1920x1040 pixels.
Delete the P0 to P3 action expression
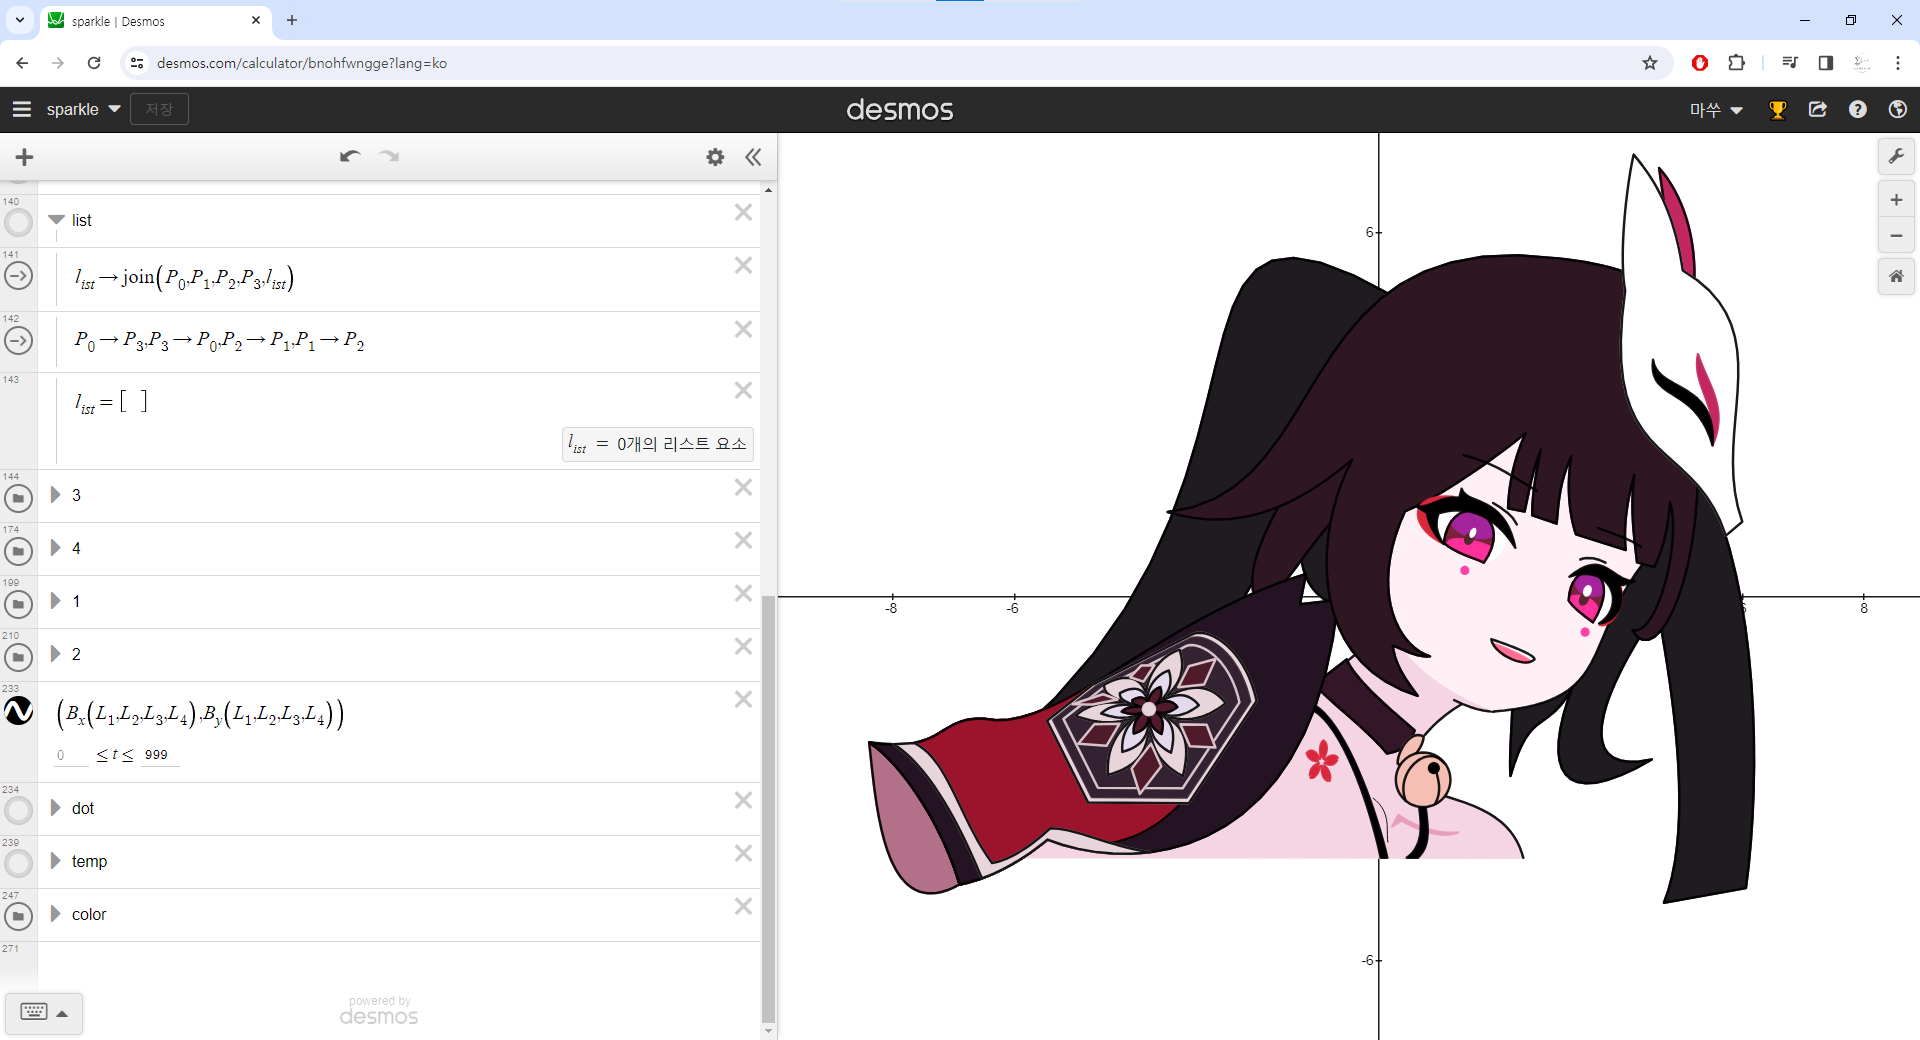coord(743,329)
